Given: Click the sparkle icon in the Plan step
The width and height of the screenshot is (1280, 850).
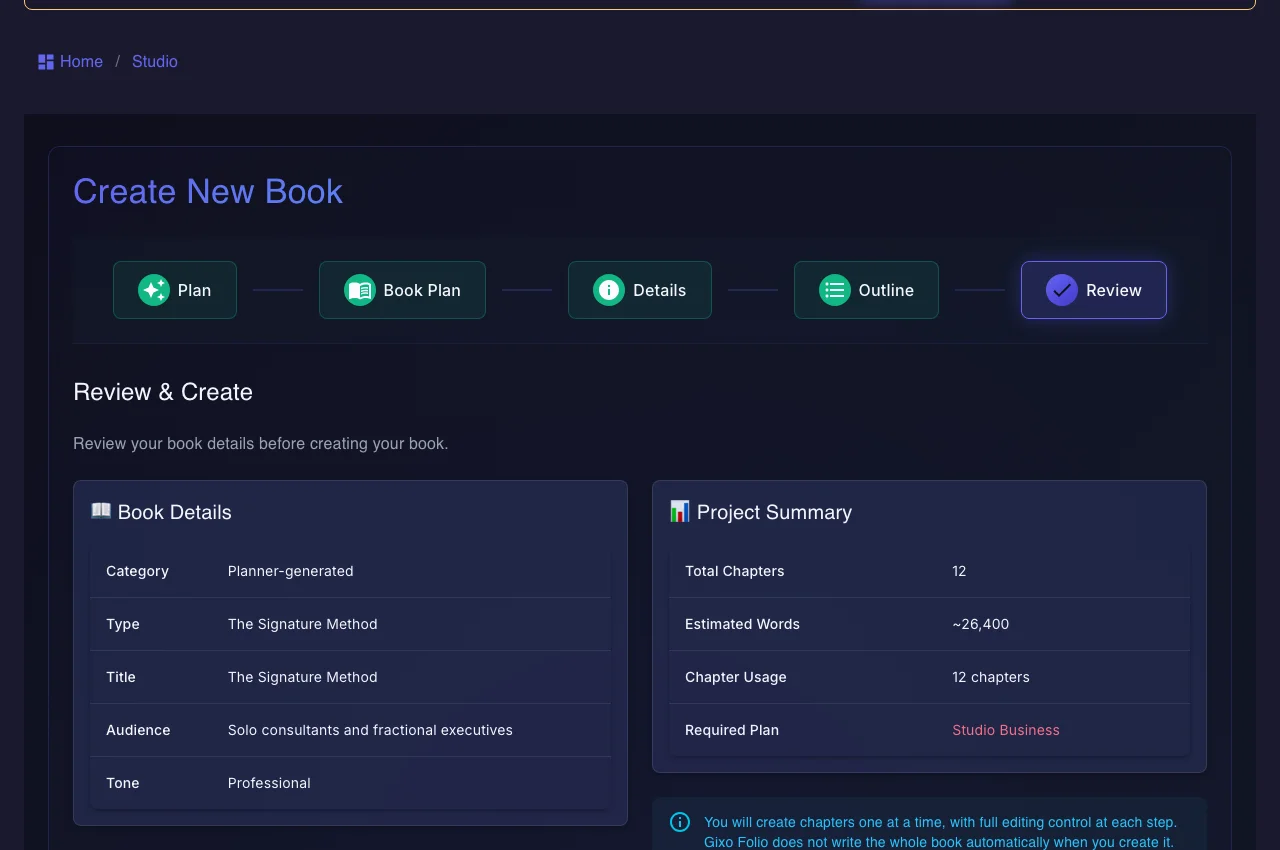Looking at the screenshot, I should click(154, 290).
